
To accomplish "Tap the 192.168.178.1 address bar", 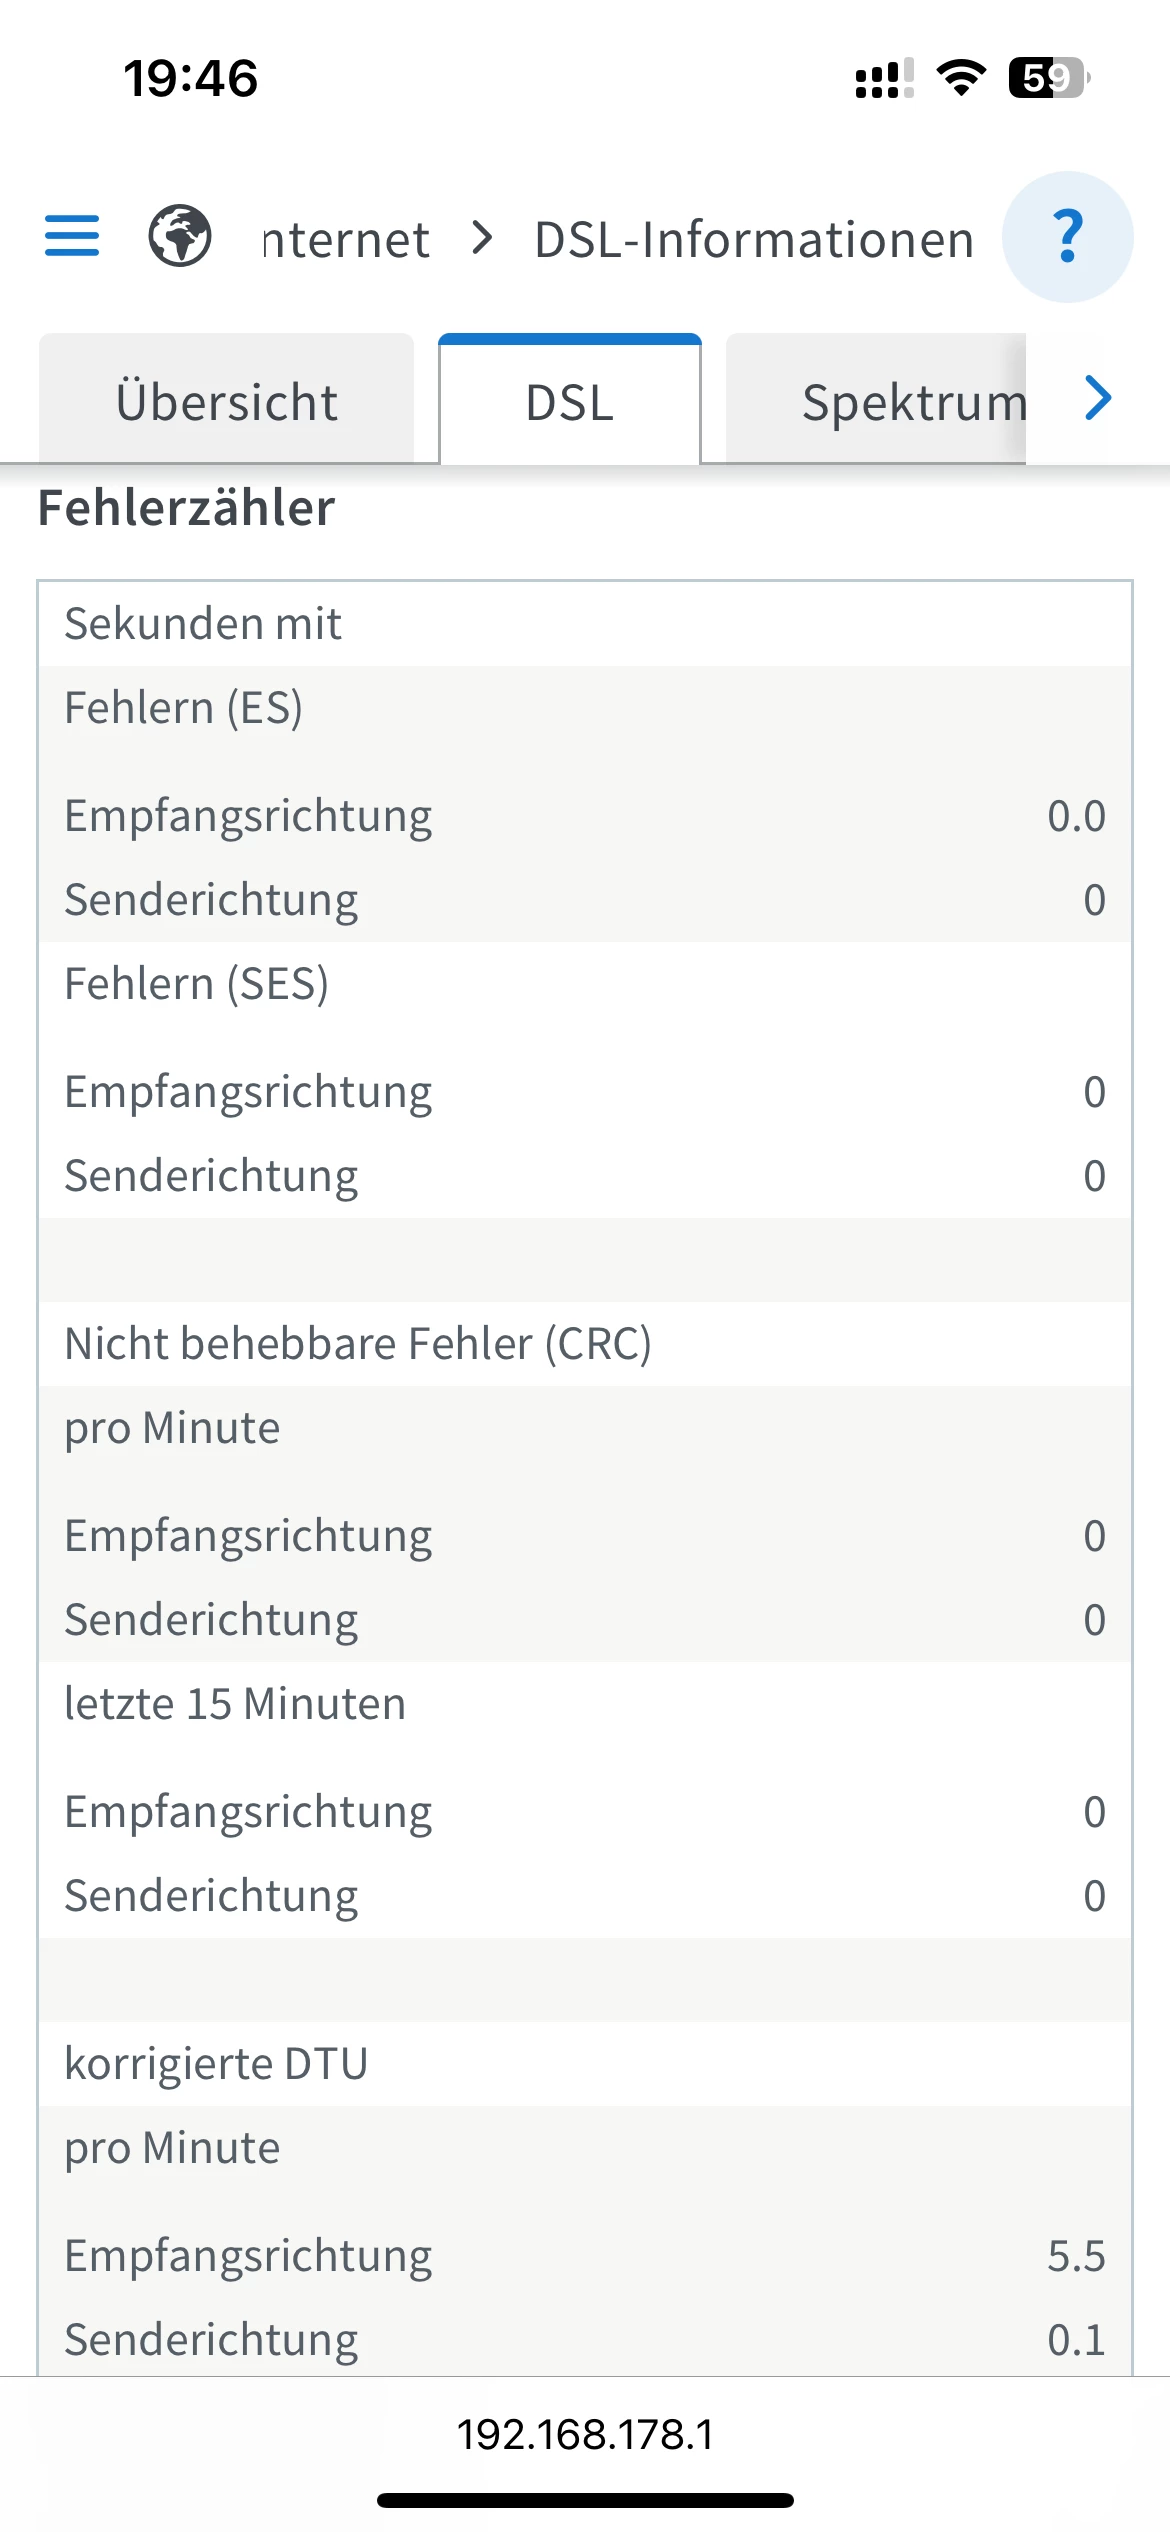I will (585, 2434).
